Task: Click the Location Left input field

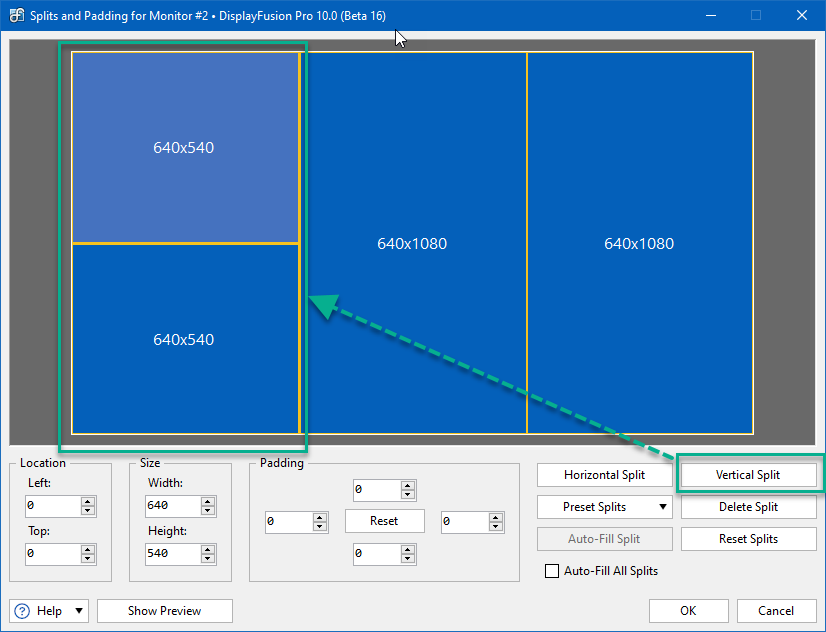Action: tap(53, 506)
